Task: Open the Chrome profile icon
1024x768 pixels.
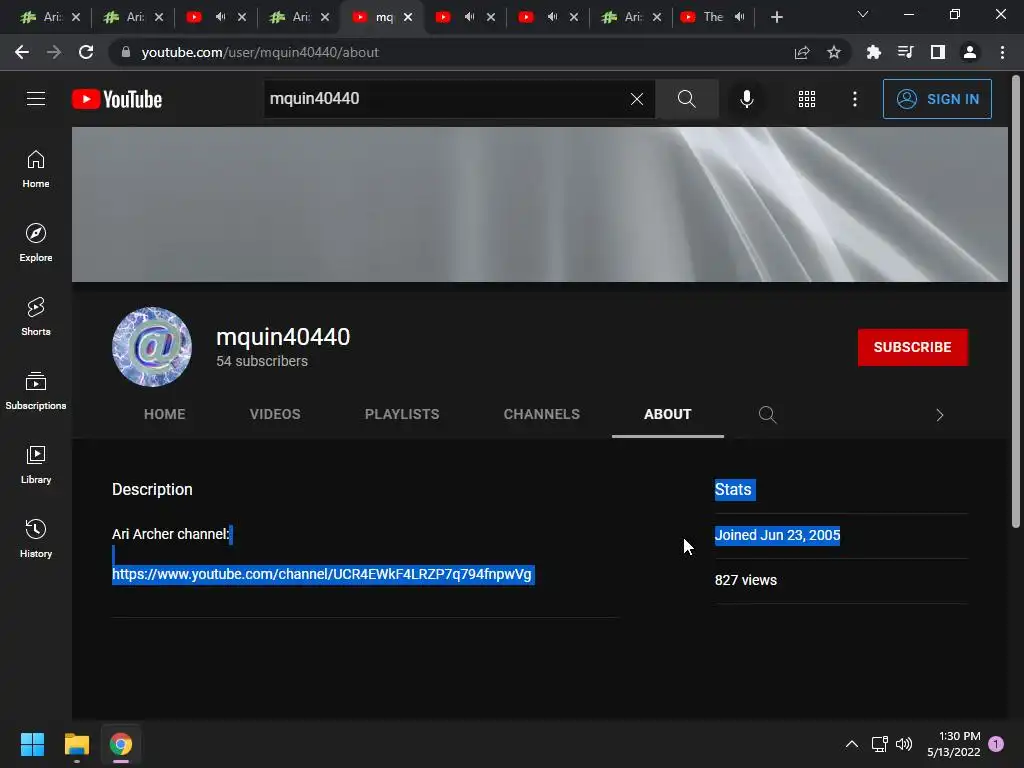Action: click(x=970, y=52)
